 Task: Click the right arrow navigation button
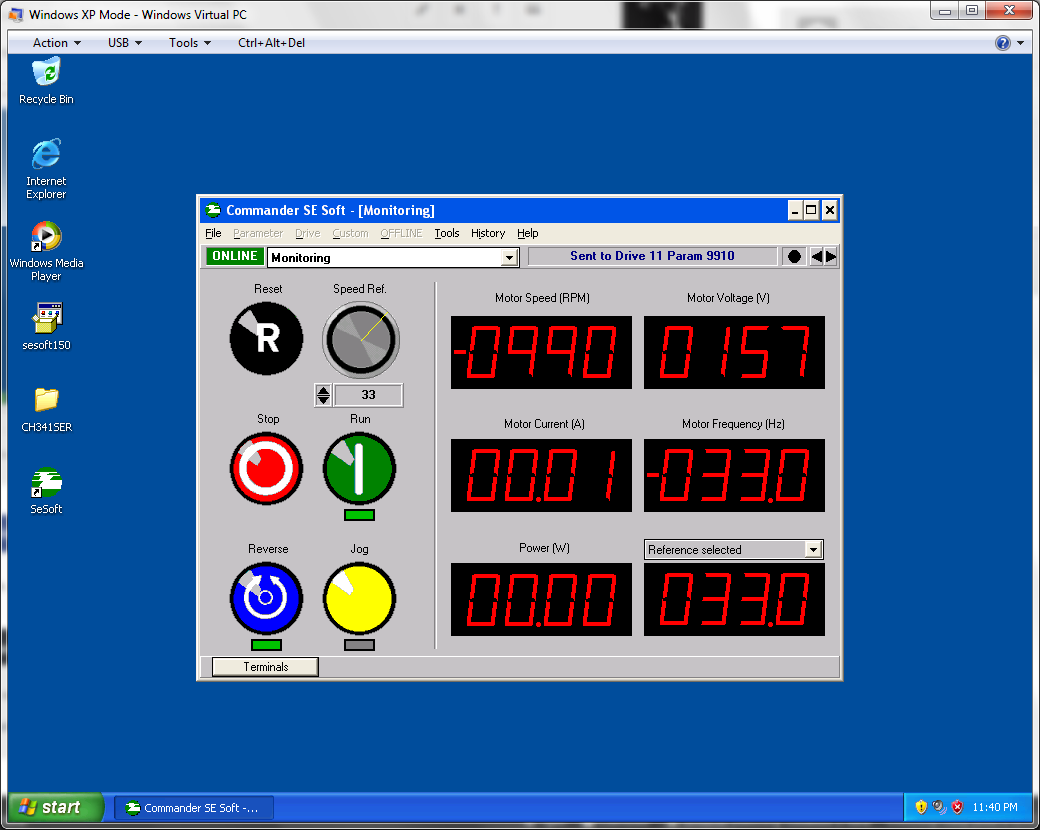pos(831,256)
